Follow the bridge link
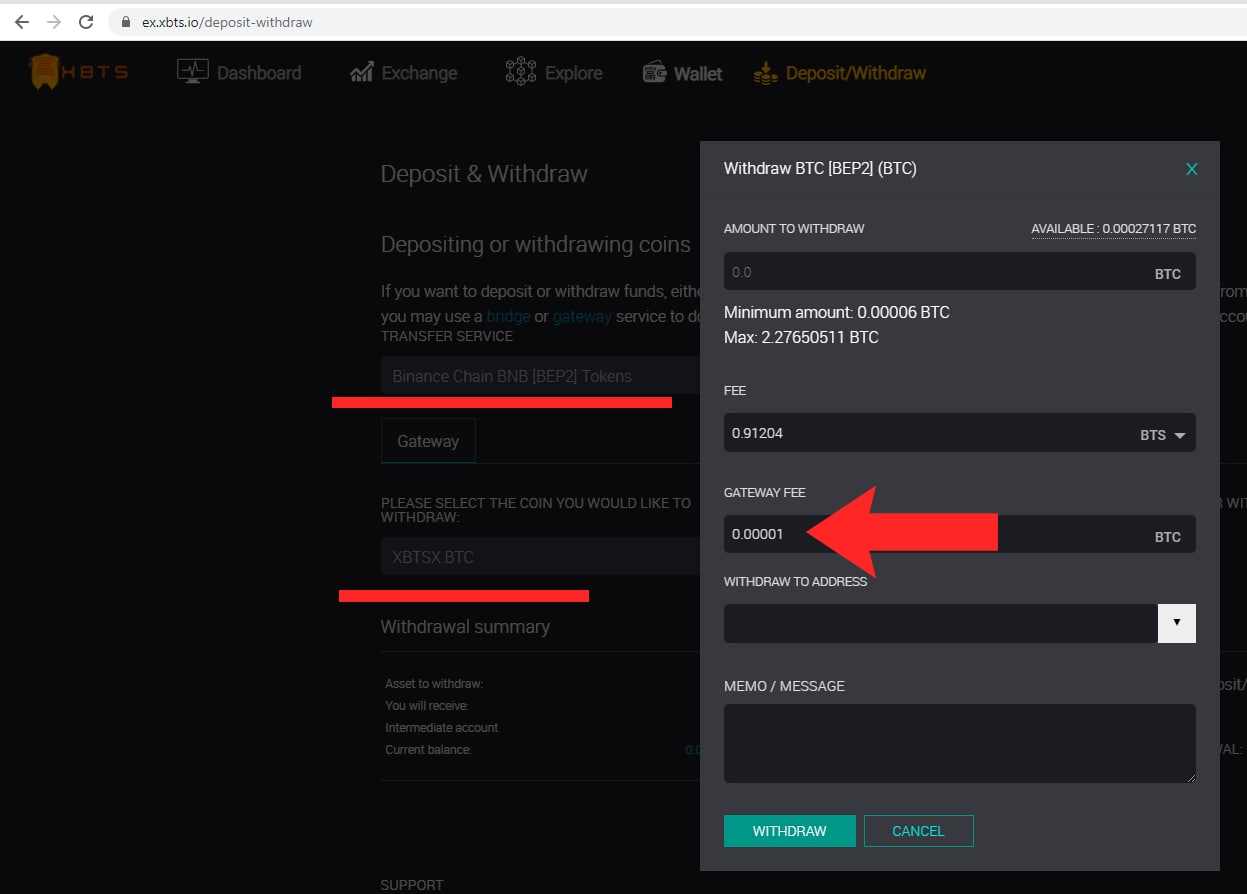1247x894 pixels. (x=508, y=316)
